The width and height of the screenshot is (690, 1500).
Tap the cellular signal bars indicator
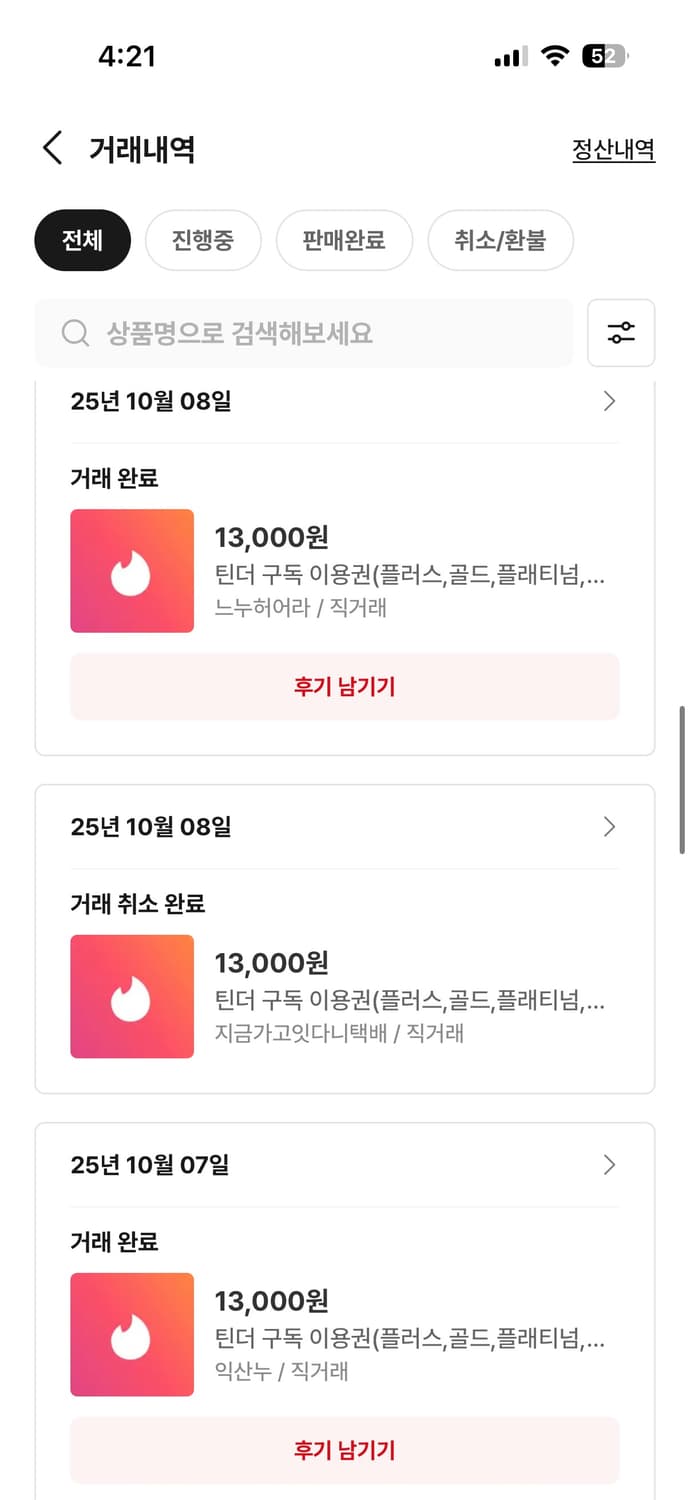508,57
